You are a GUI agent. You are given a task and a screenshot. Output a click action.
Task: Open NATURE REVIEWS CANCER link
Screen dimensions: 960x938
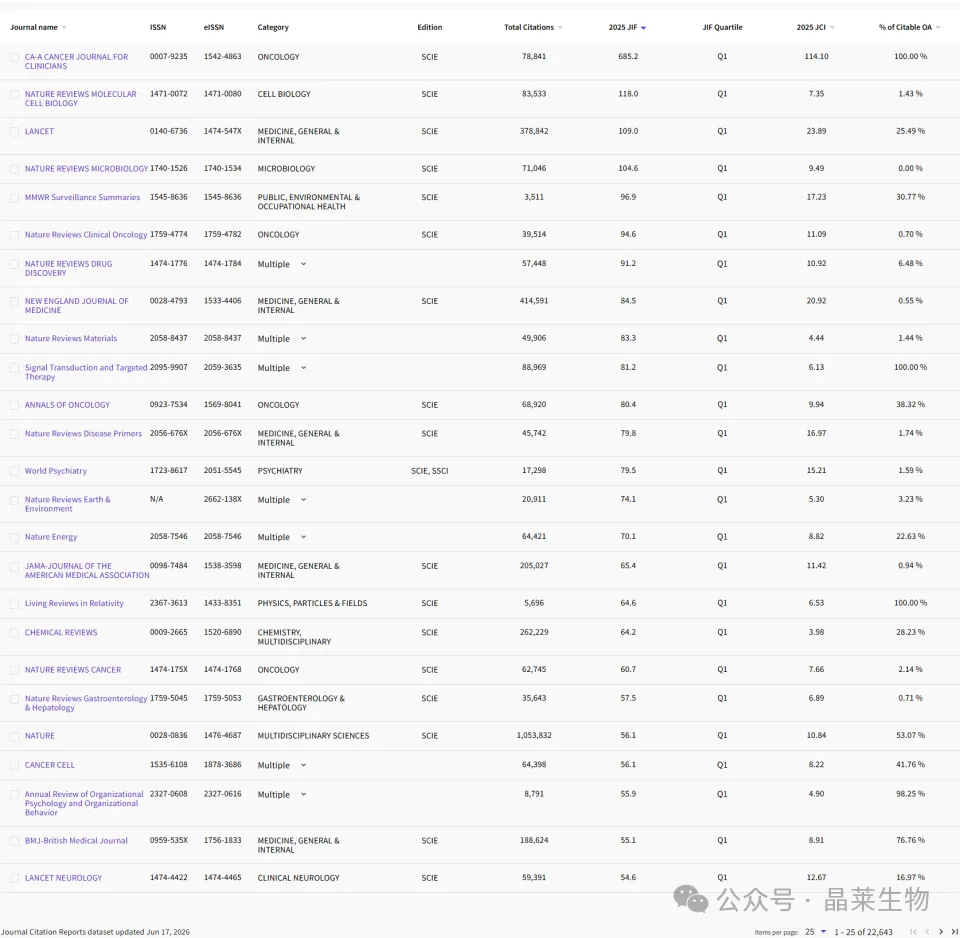point(73,670)
